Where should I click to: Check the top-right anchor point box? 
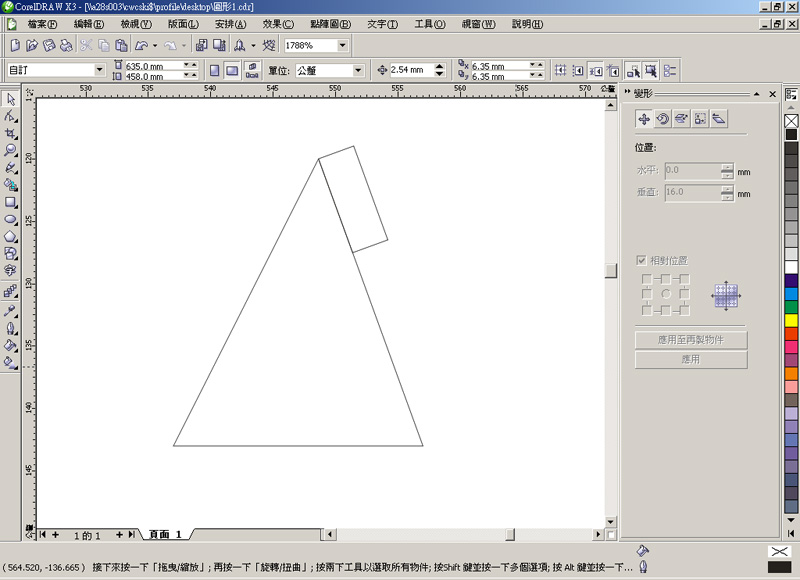click(684, 279)
